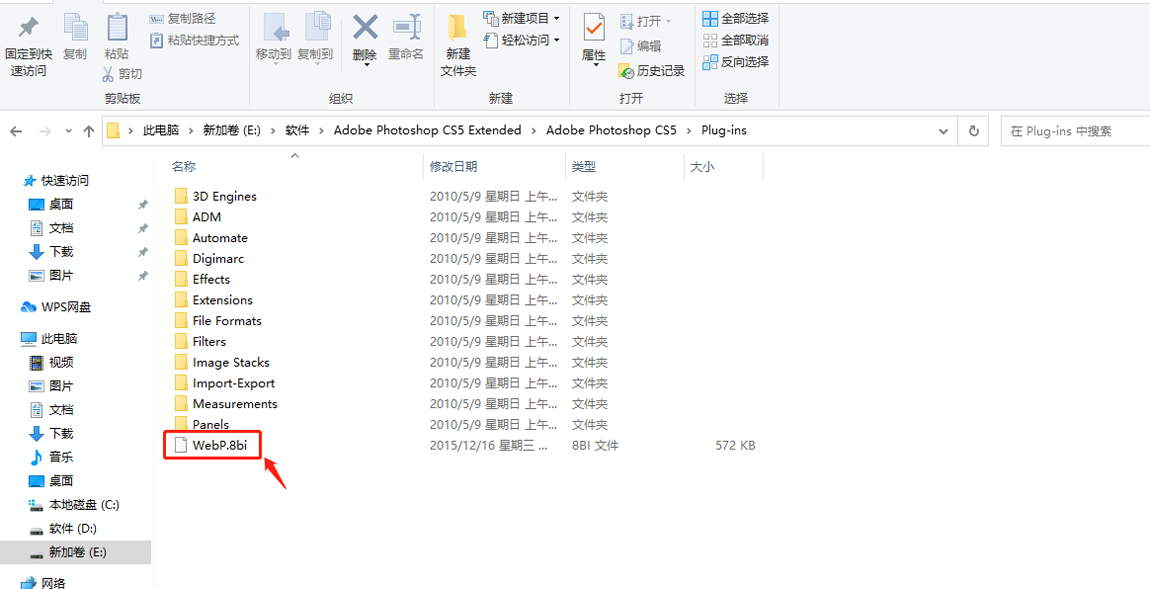Click the Paste icon in clipboard group
This screenshot has width=1150, height=589.
click(116, 28)
